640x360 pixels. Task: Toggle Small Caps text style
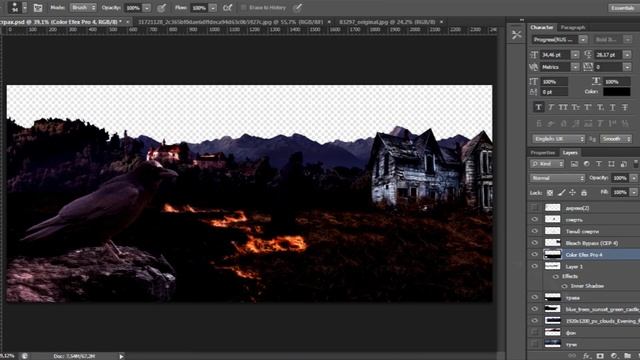(576, 107)
